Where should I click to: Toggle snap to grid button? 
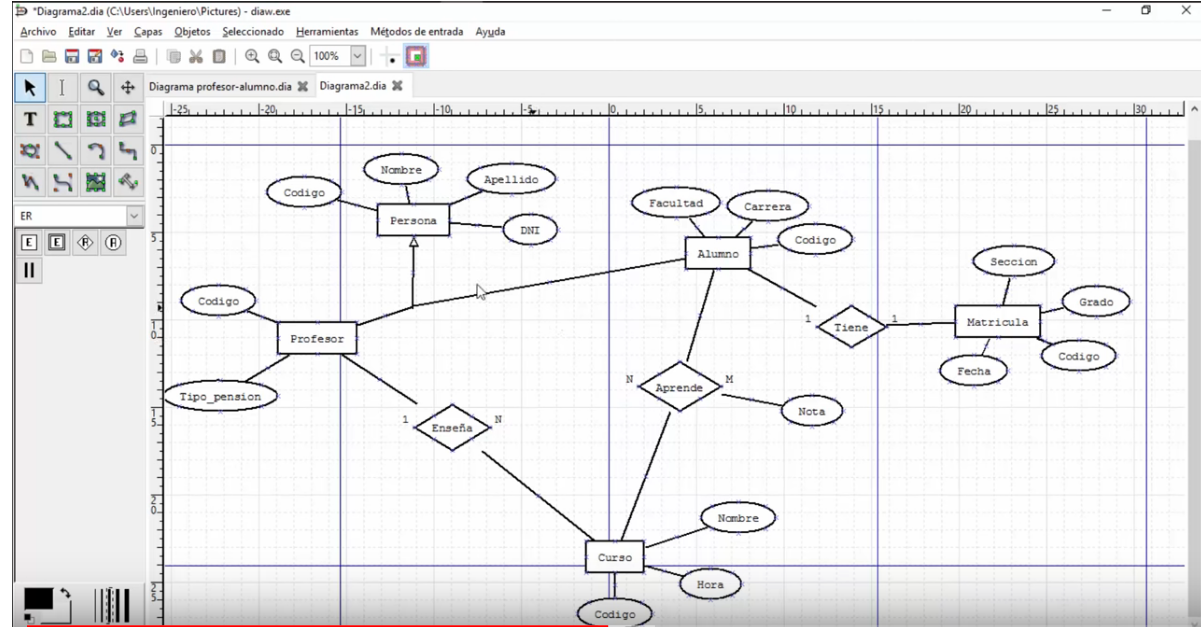point(390,56)
